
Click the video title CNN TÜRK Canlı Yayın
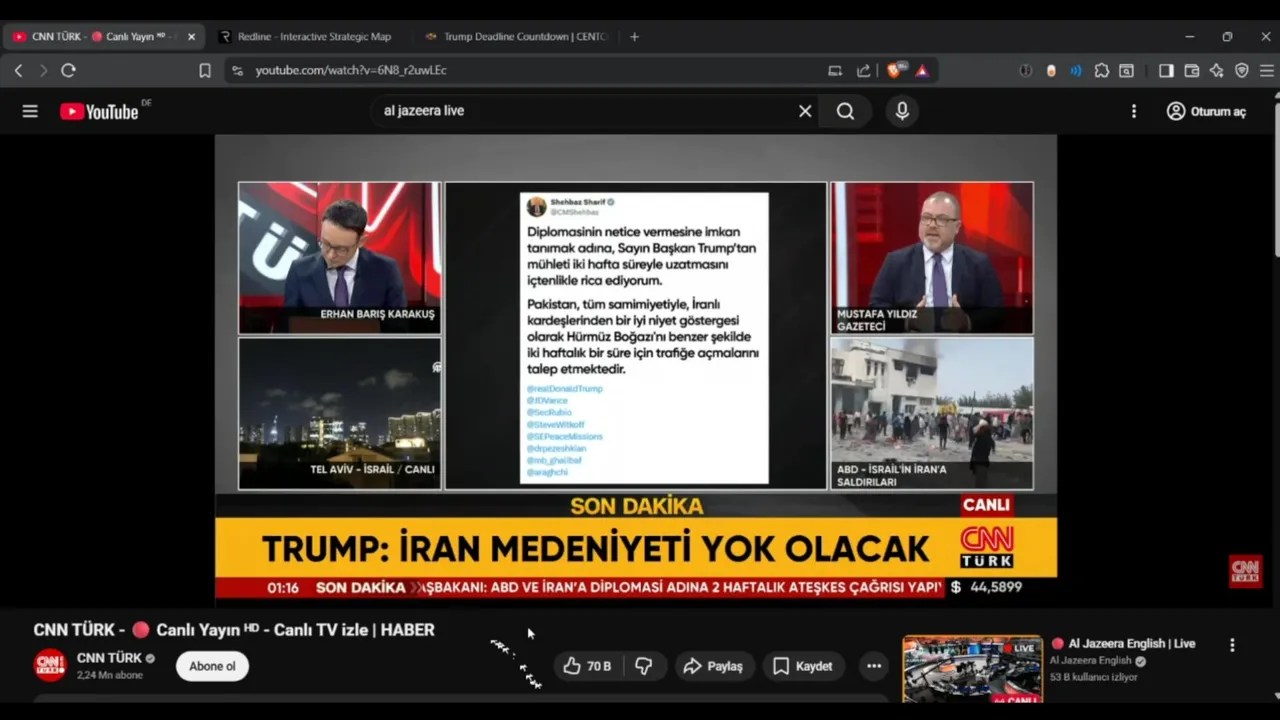point(234,630)
